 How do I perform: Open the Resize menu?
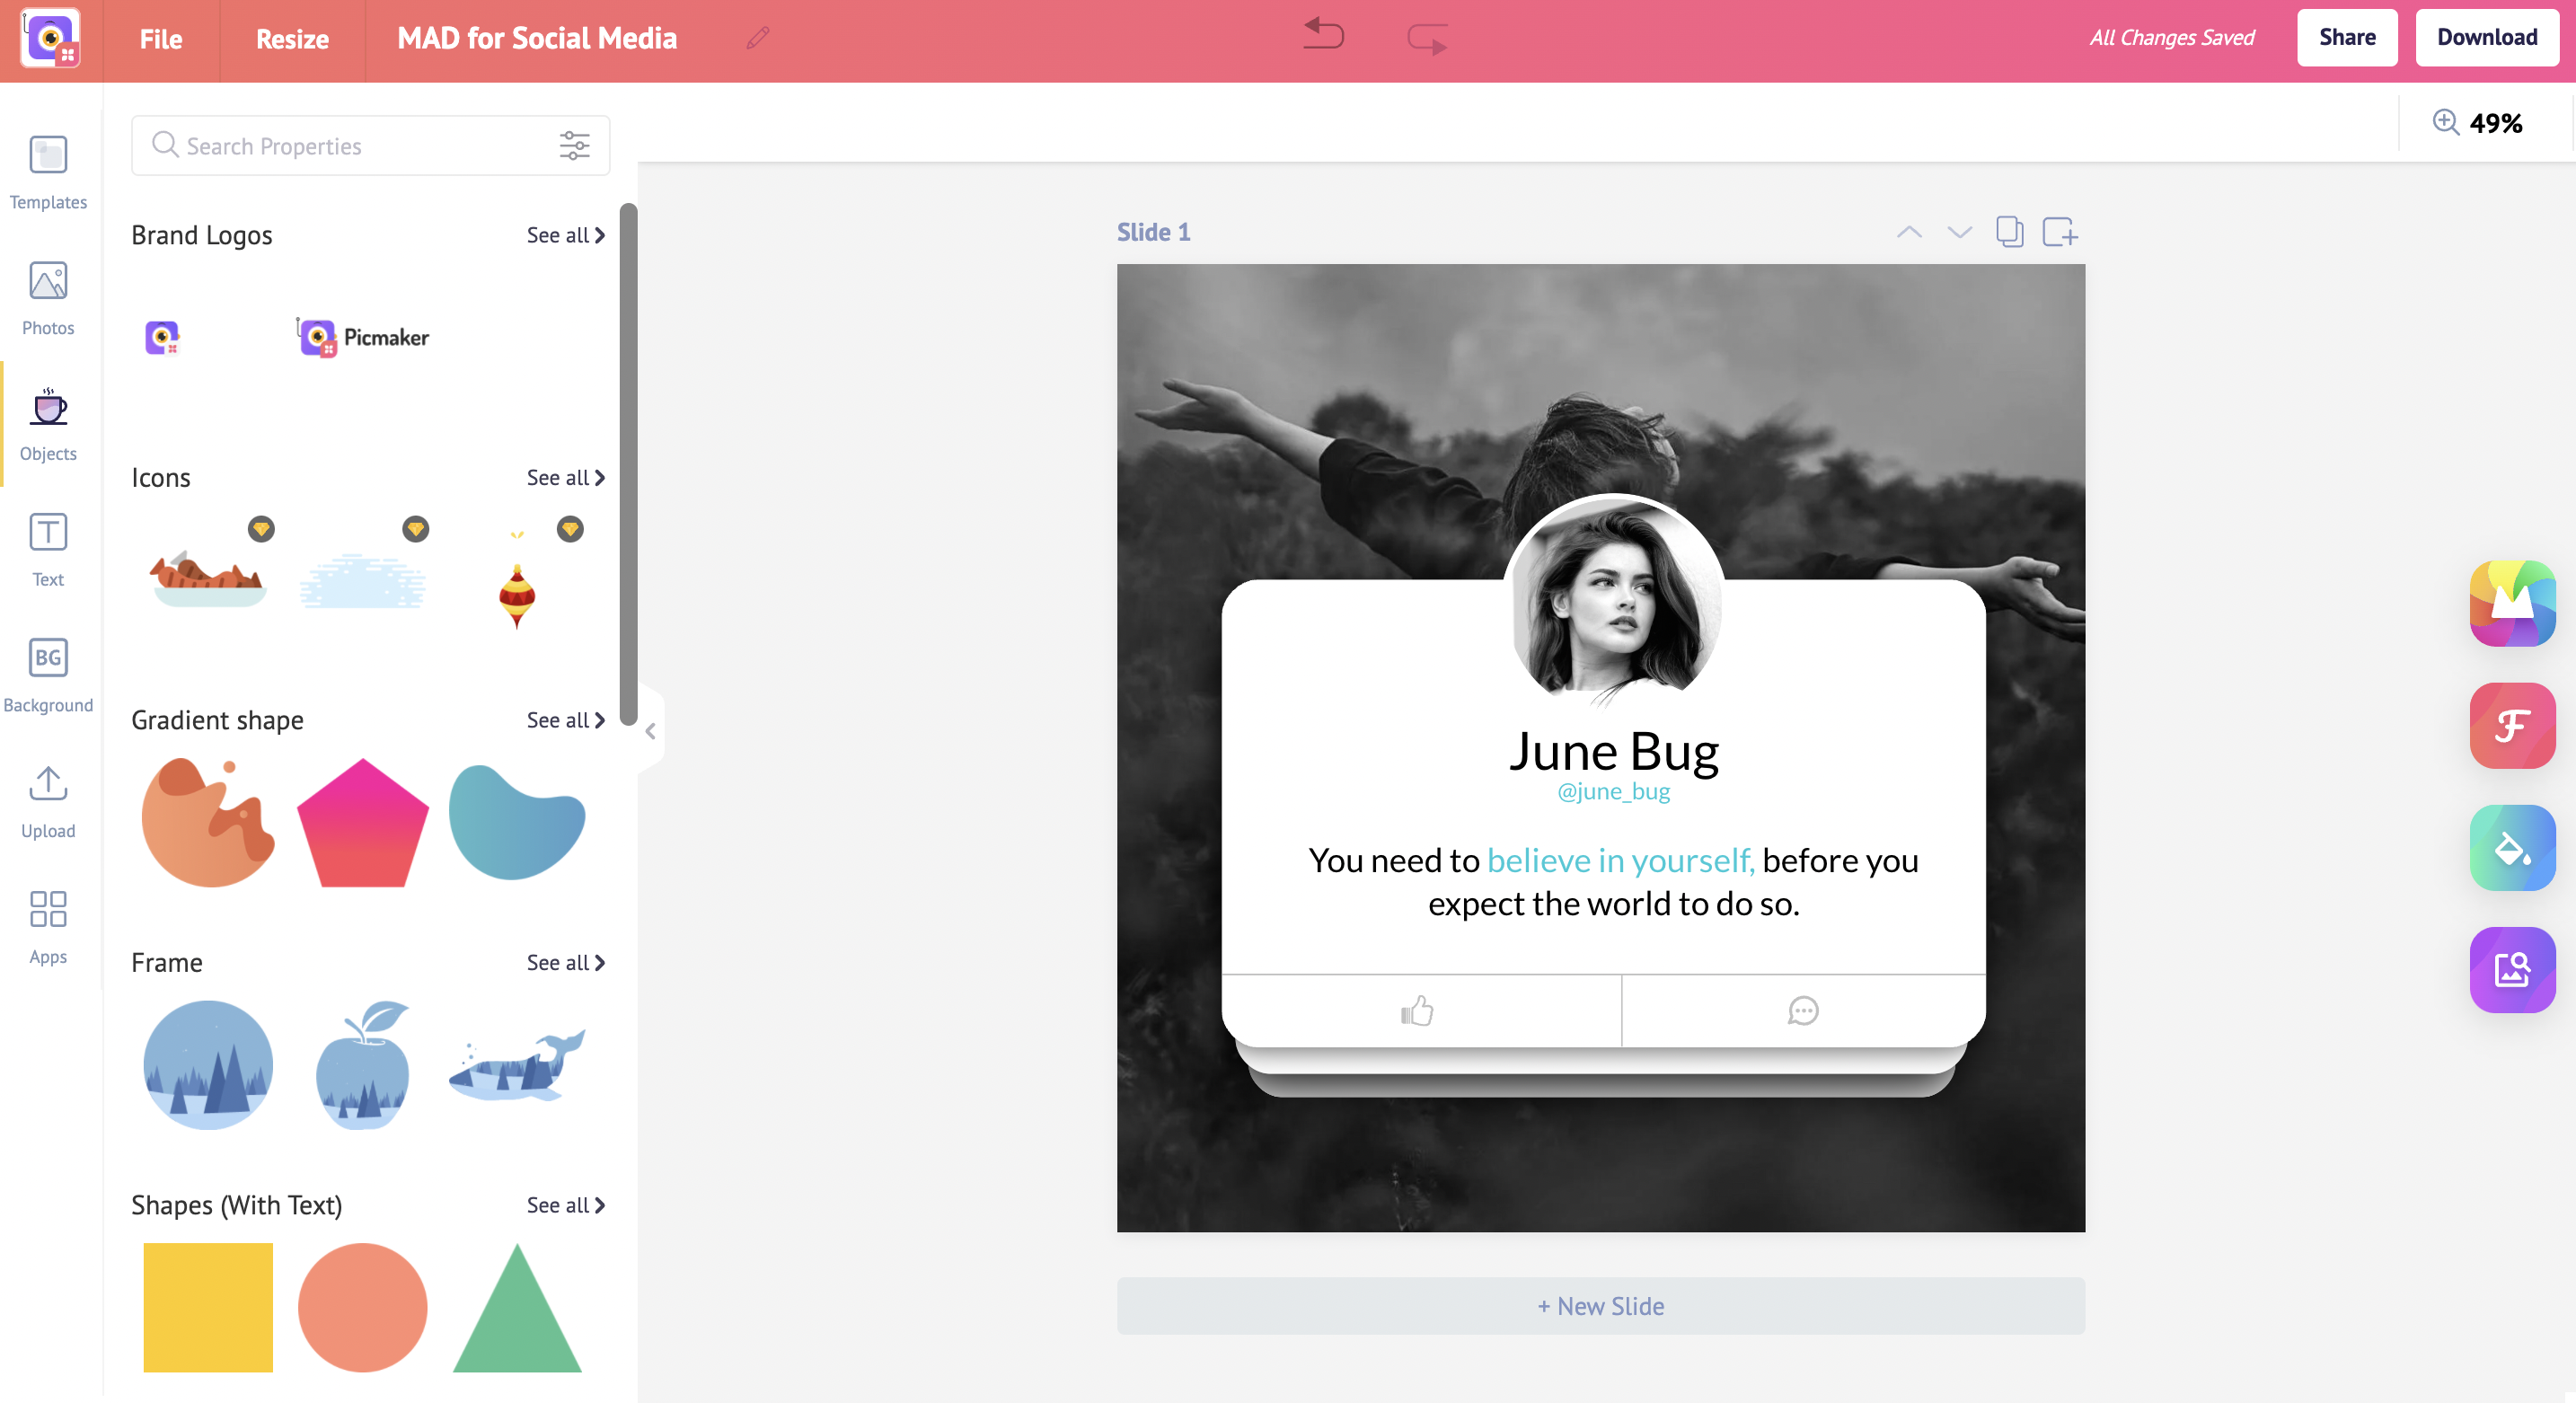292,39
